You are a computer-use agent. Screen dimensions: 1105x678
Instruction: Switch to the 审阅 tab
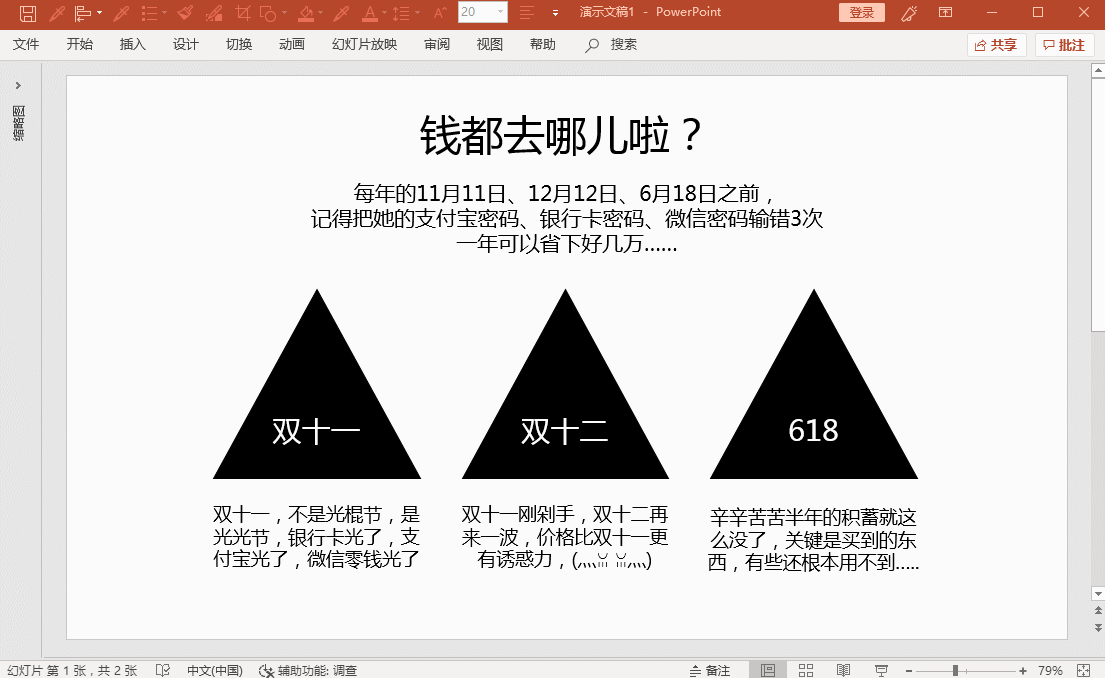pos(437,44)
